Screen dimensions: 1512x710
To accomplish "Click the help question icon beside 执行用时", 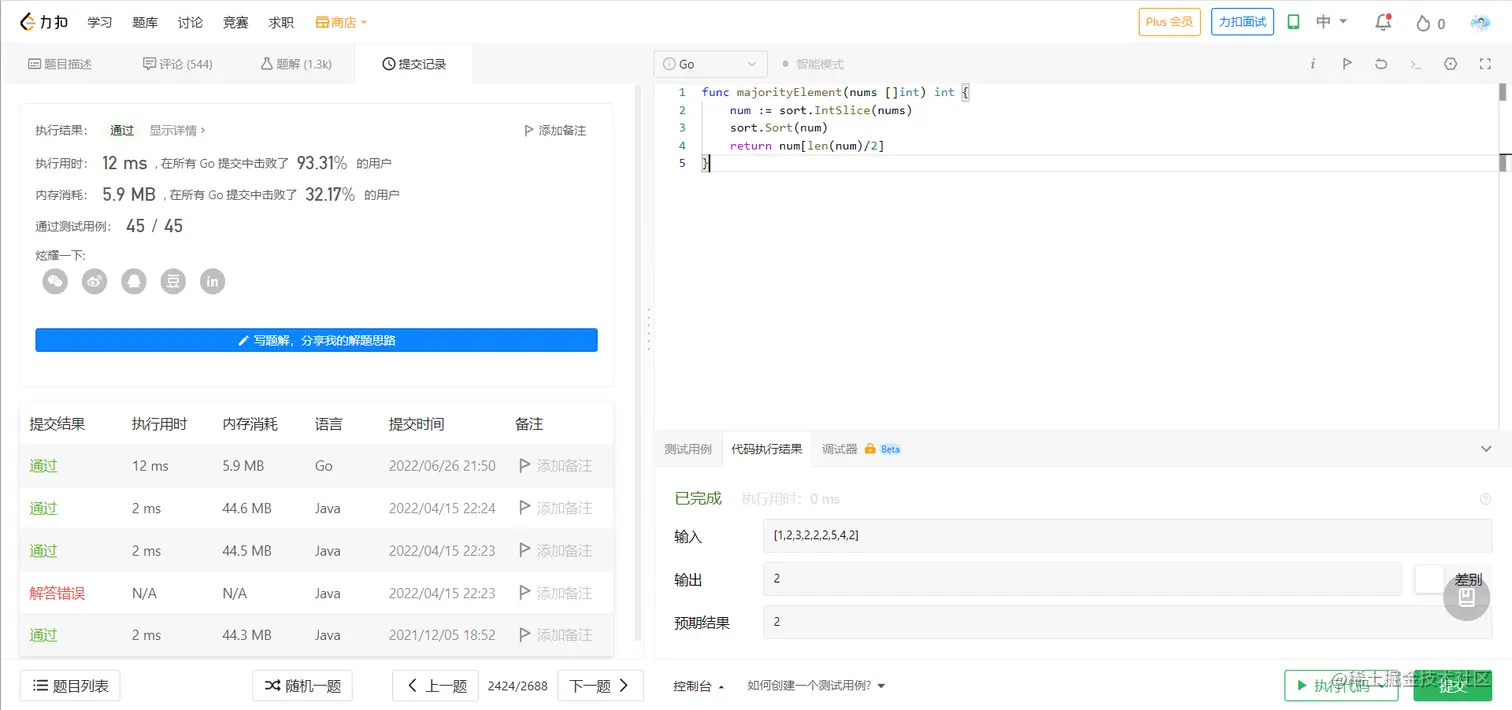I will tap(1485, 499).
